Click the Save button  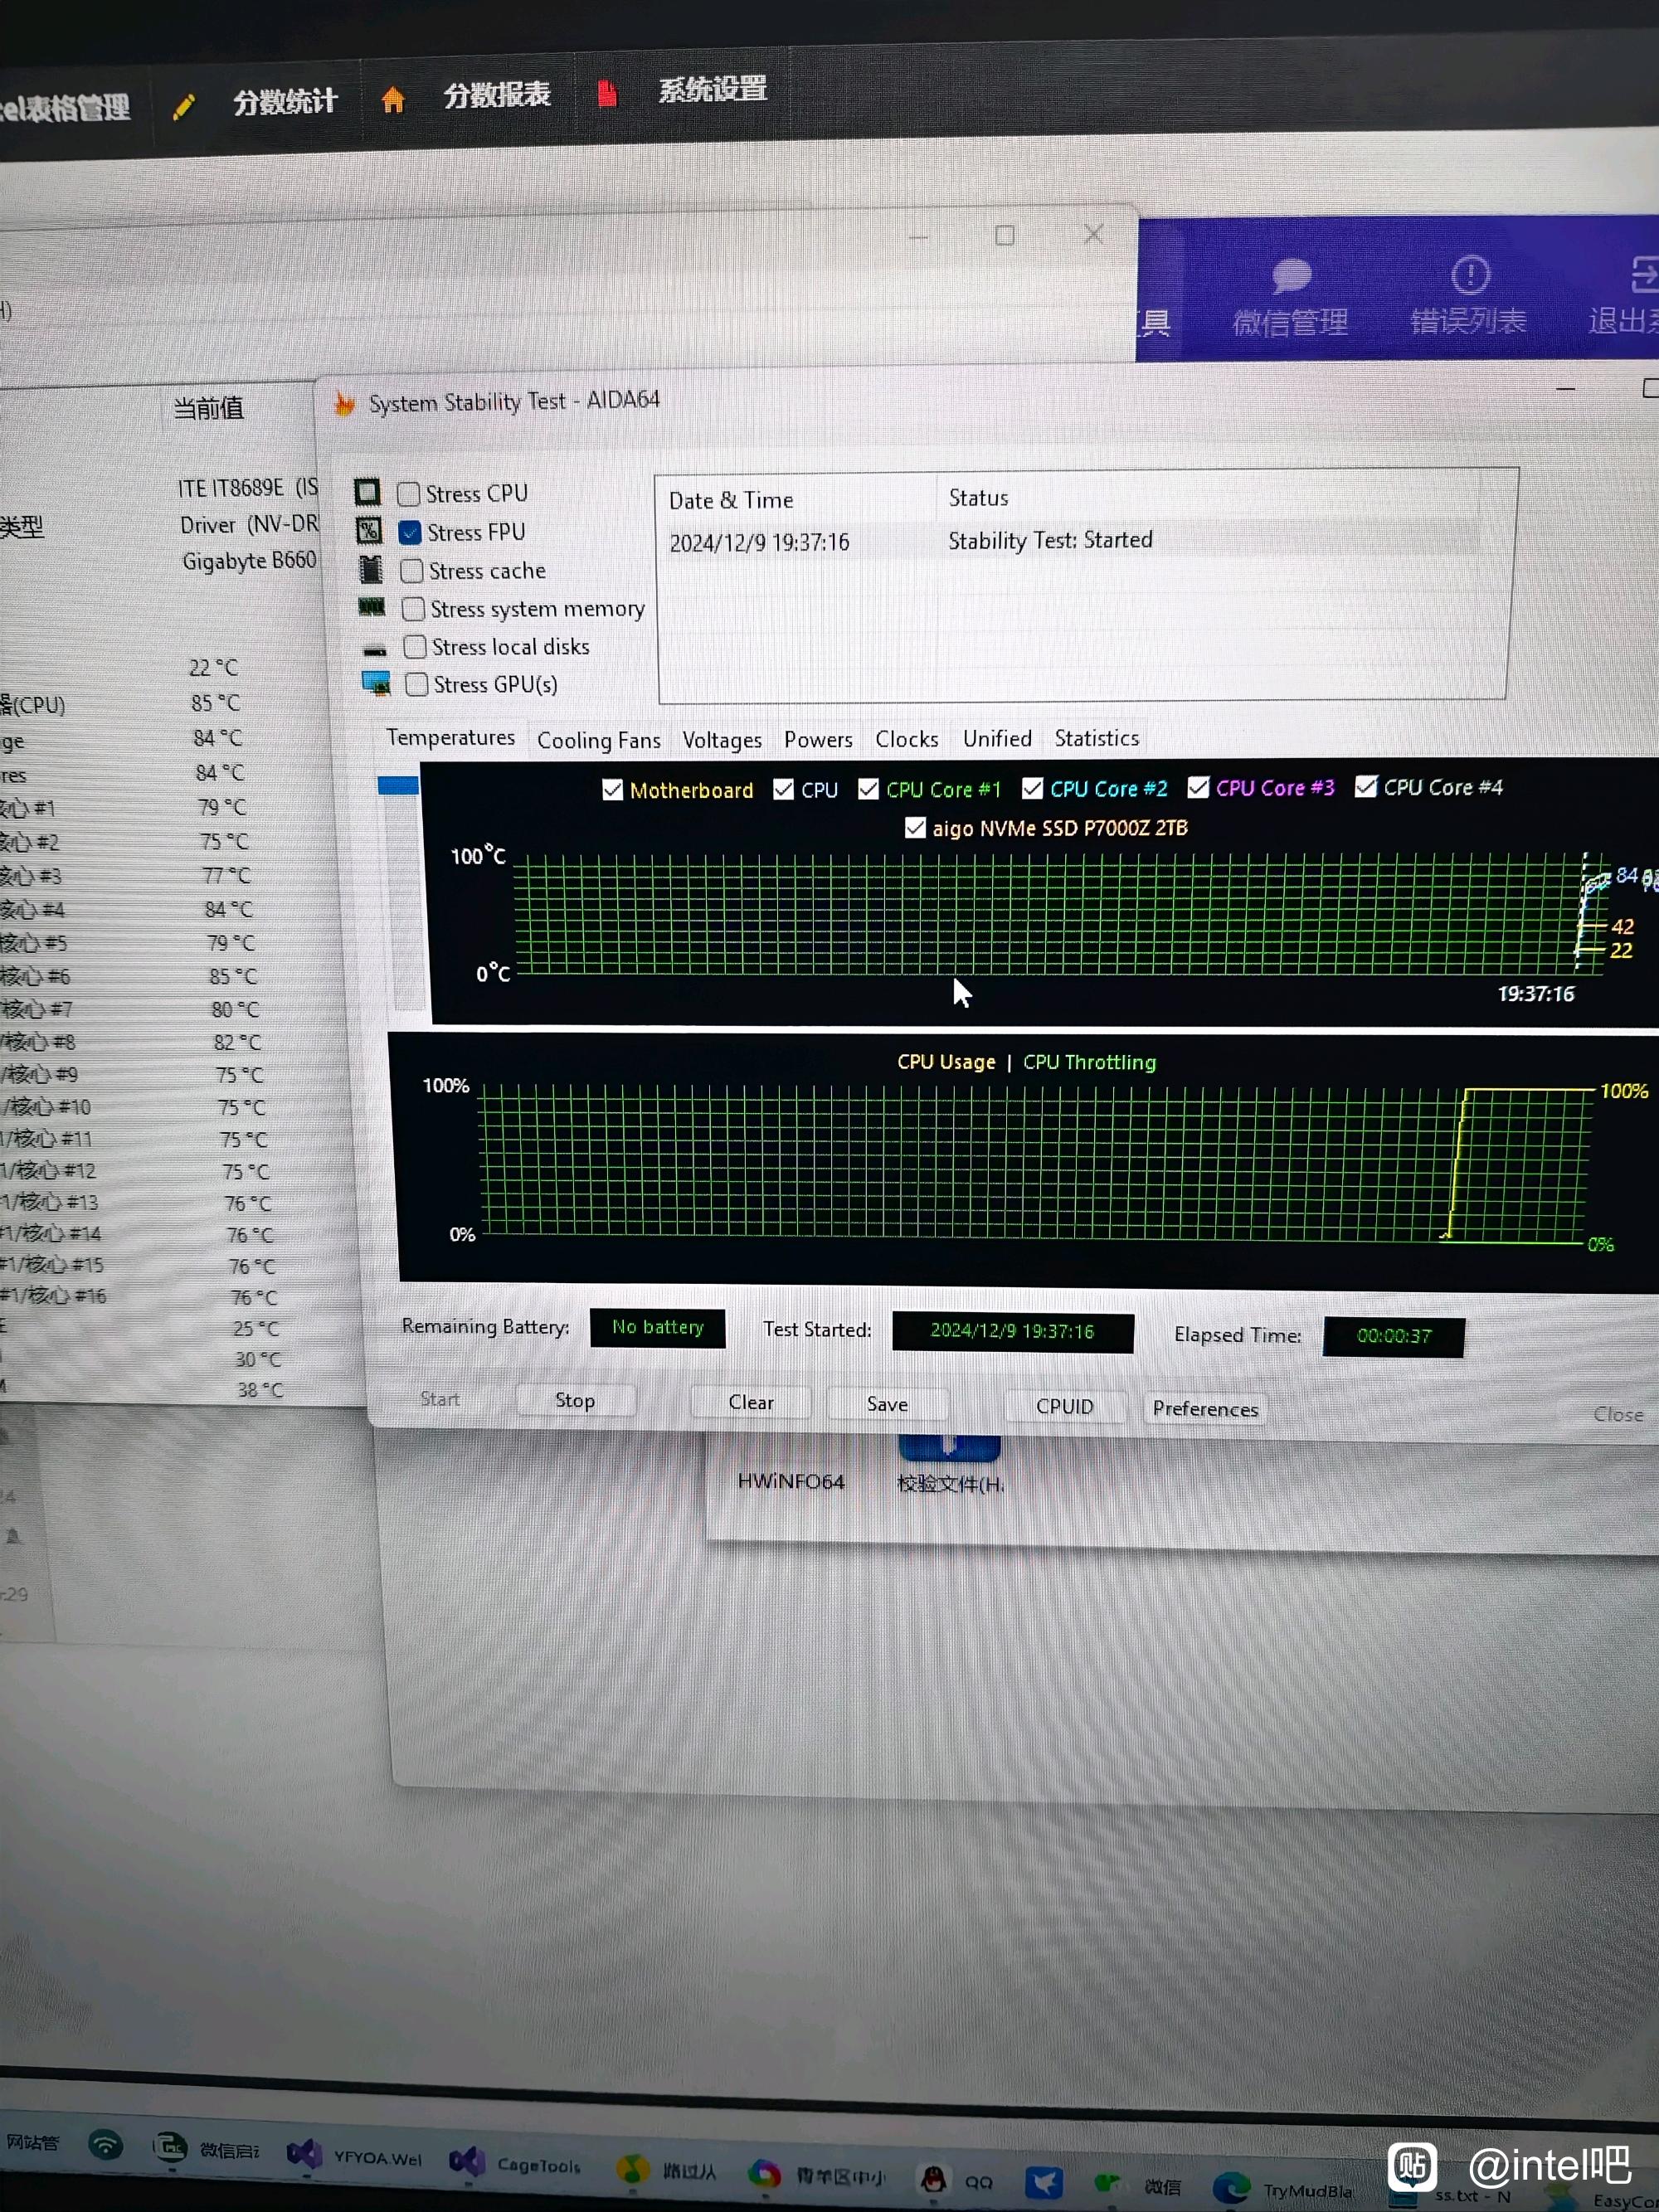coord(887,1405)
